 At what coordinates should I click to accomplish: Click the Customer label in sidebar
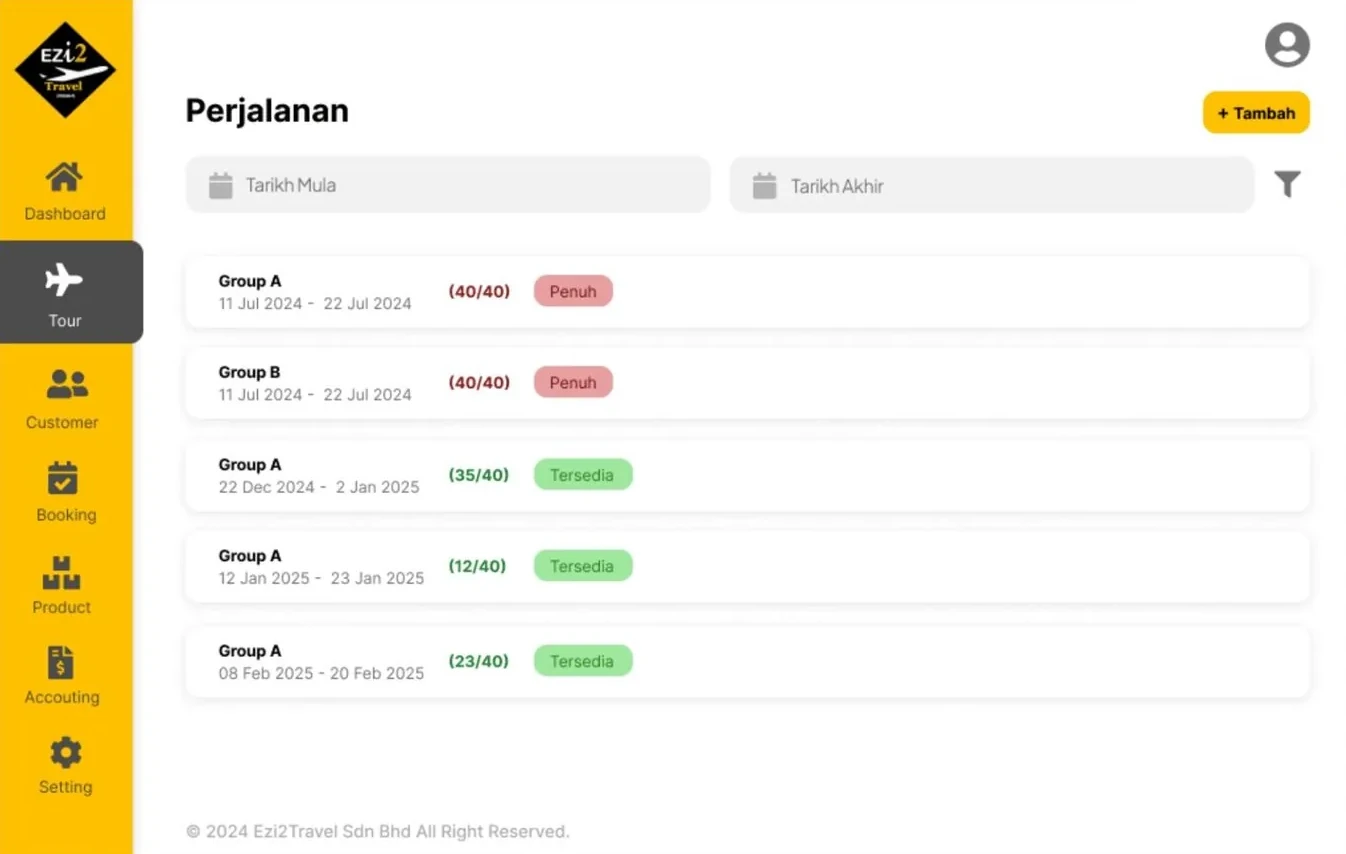(62, 422)
